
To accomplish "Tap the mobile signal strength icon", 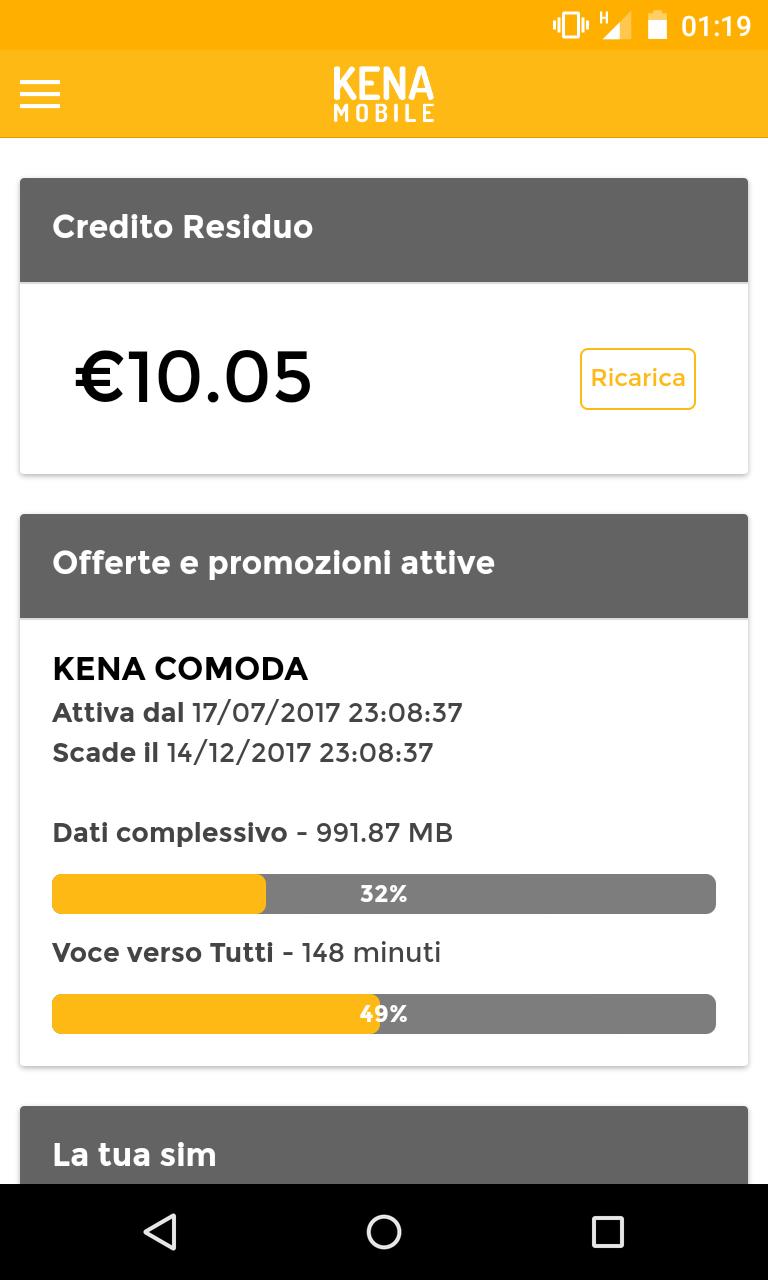I will click(615, 25).
